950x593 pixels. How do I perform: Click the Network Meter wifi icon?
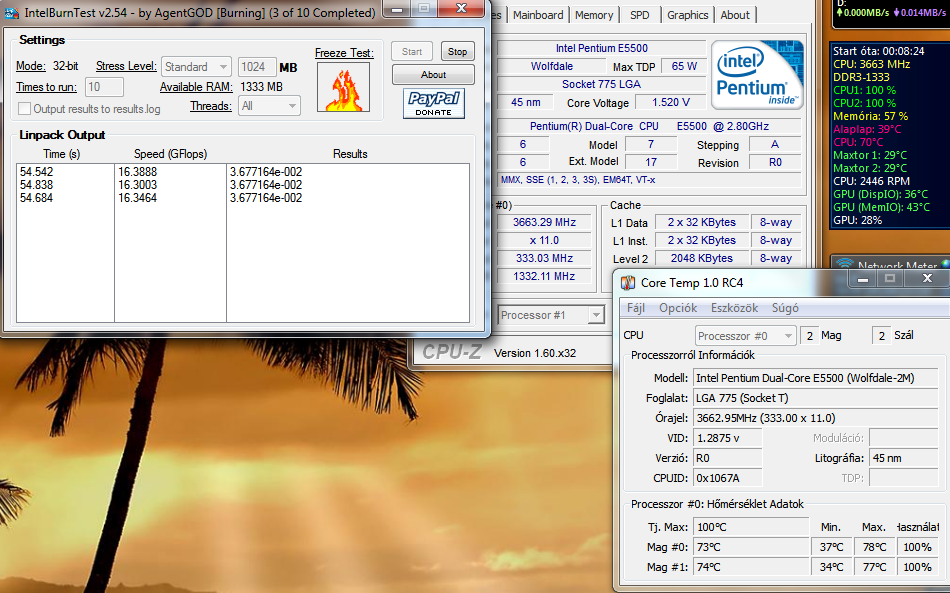click(x=844, y=265)
